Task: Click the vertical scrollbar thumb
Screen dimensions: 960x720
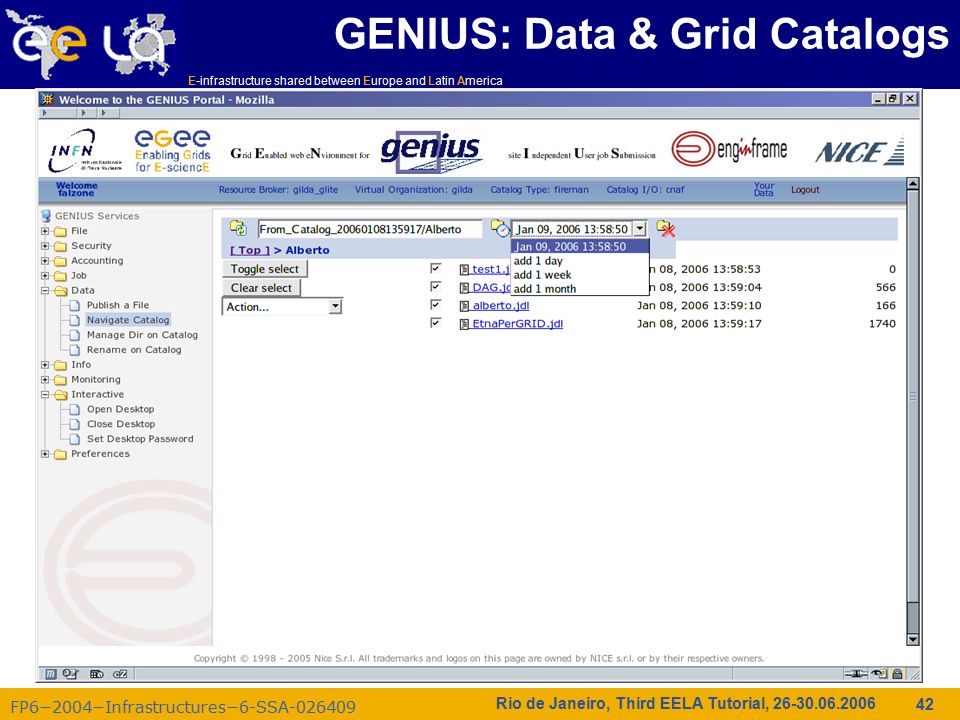Action: [913, 396]
